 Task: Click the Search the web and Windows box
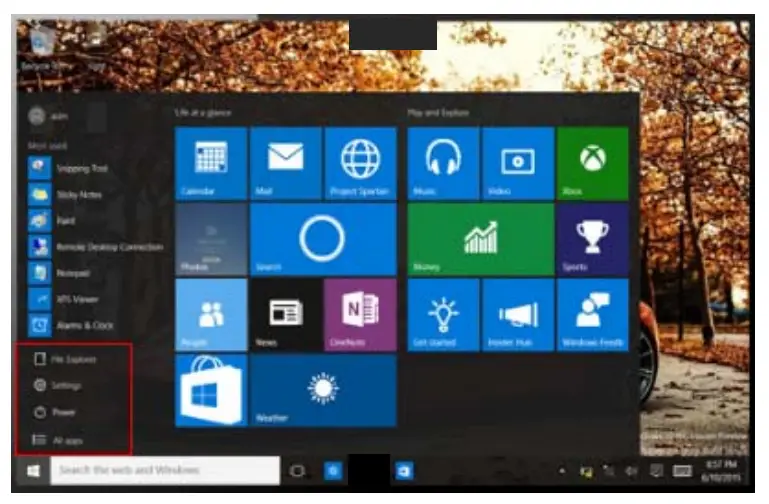click(165, 471)
